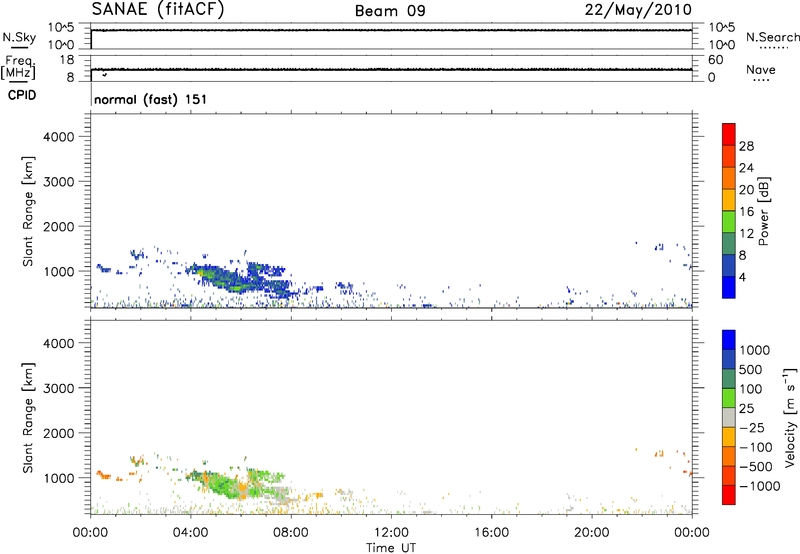Viewport: 800px width, 554px height.
Task: Click the Power [dB] color bar label
Action: 763,211
